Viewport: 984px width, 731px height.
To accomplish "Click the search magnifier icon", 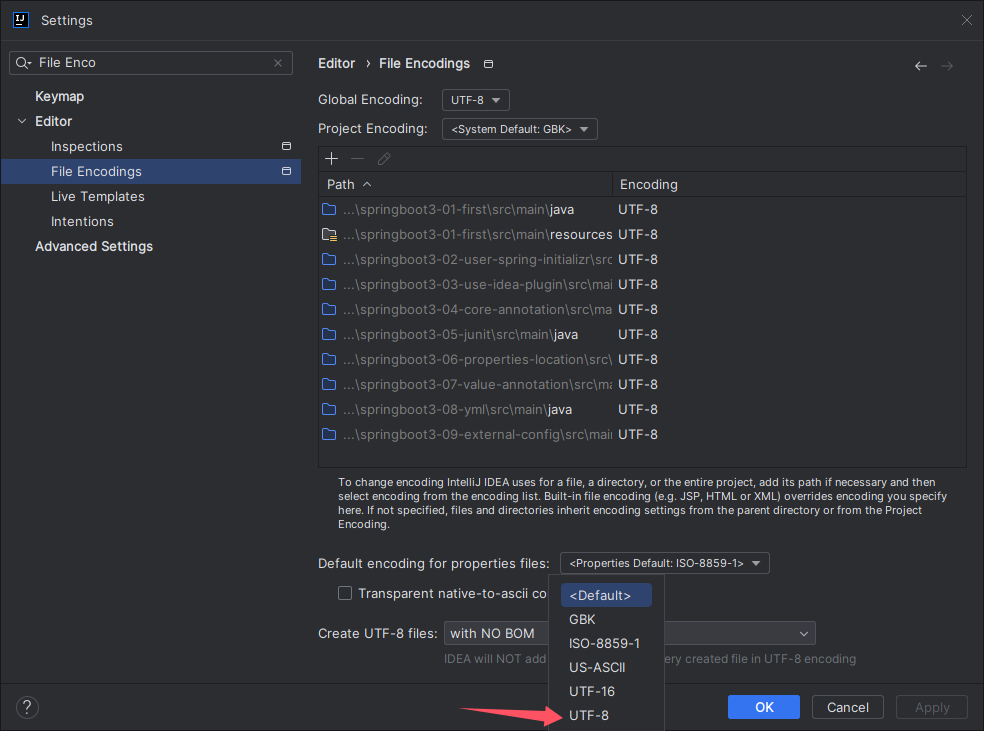I will pyautogui.click(x=24, y=63).
